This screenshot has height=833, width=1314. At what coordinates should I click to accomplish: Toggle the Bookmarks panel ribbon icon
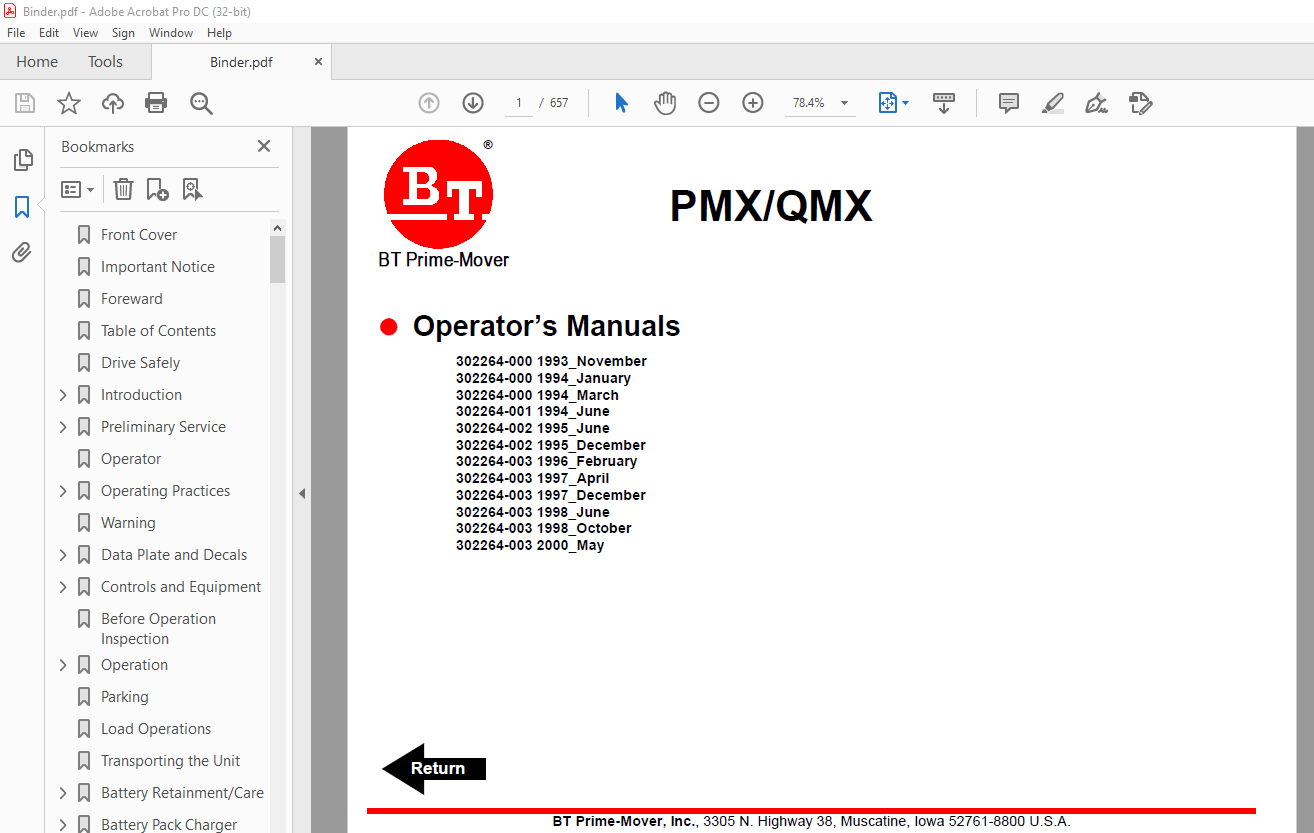[22, 207]
